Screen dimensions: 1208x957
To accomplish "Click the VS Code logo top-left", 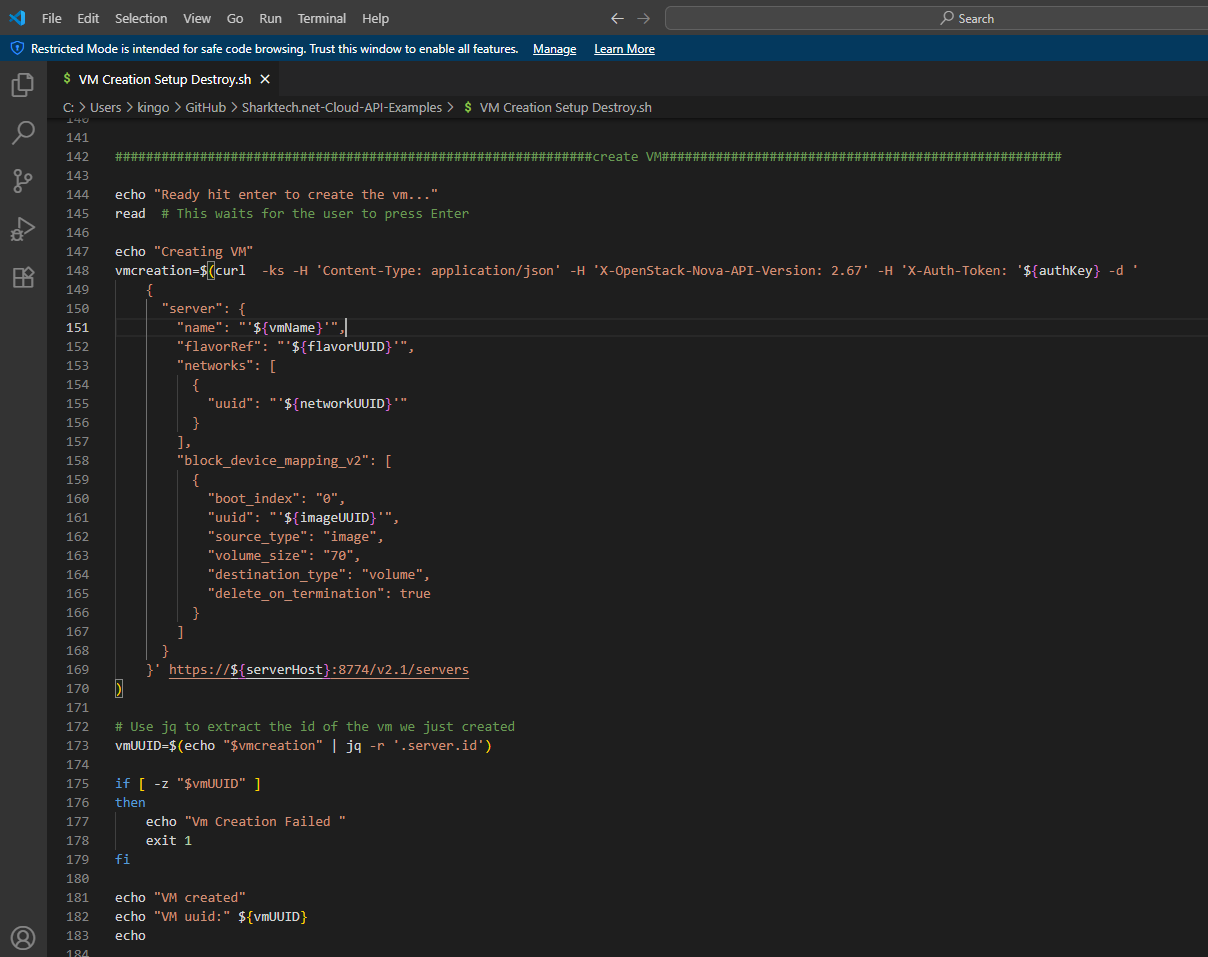I will 14,18.
